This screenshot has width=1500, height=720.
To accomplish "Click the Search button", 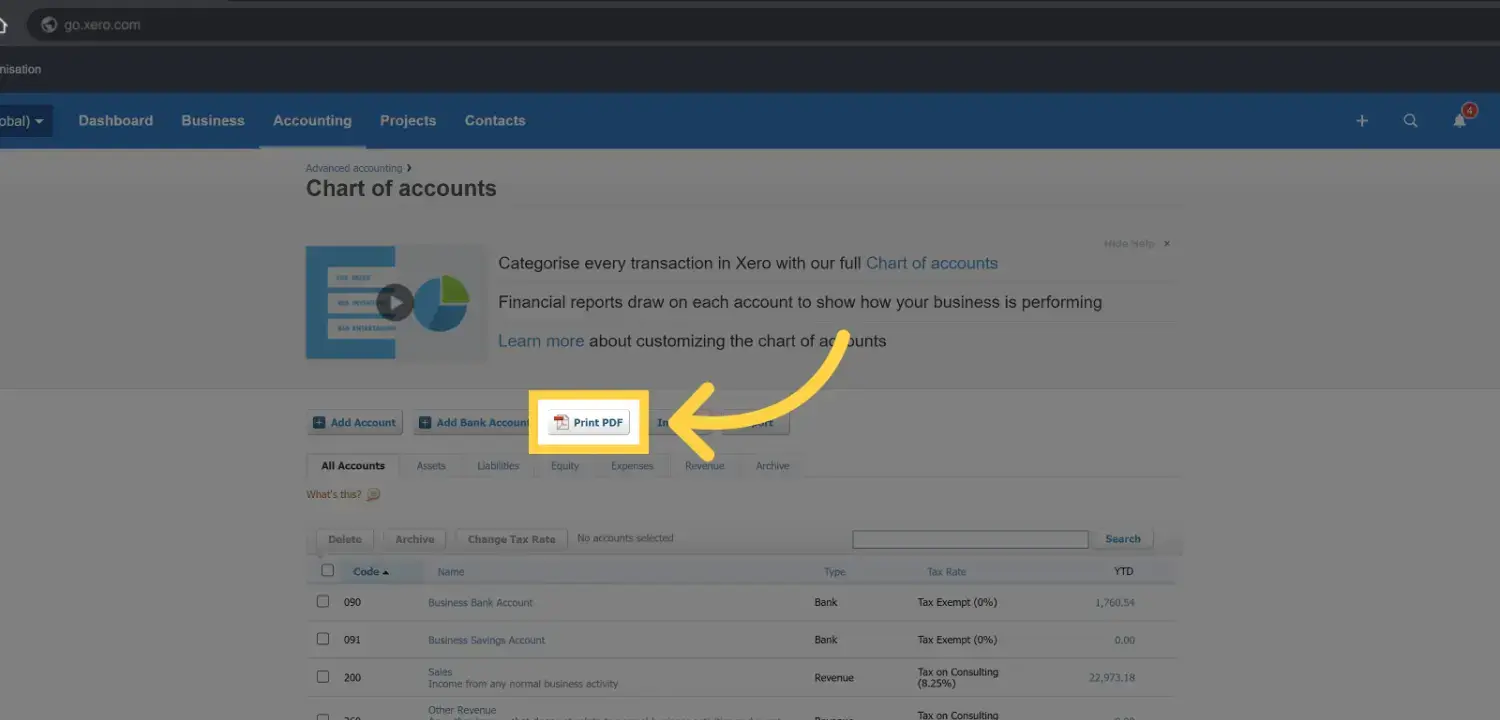I will (x=1123, y=539).
